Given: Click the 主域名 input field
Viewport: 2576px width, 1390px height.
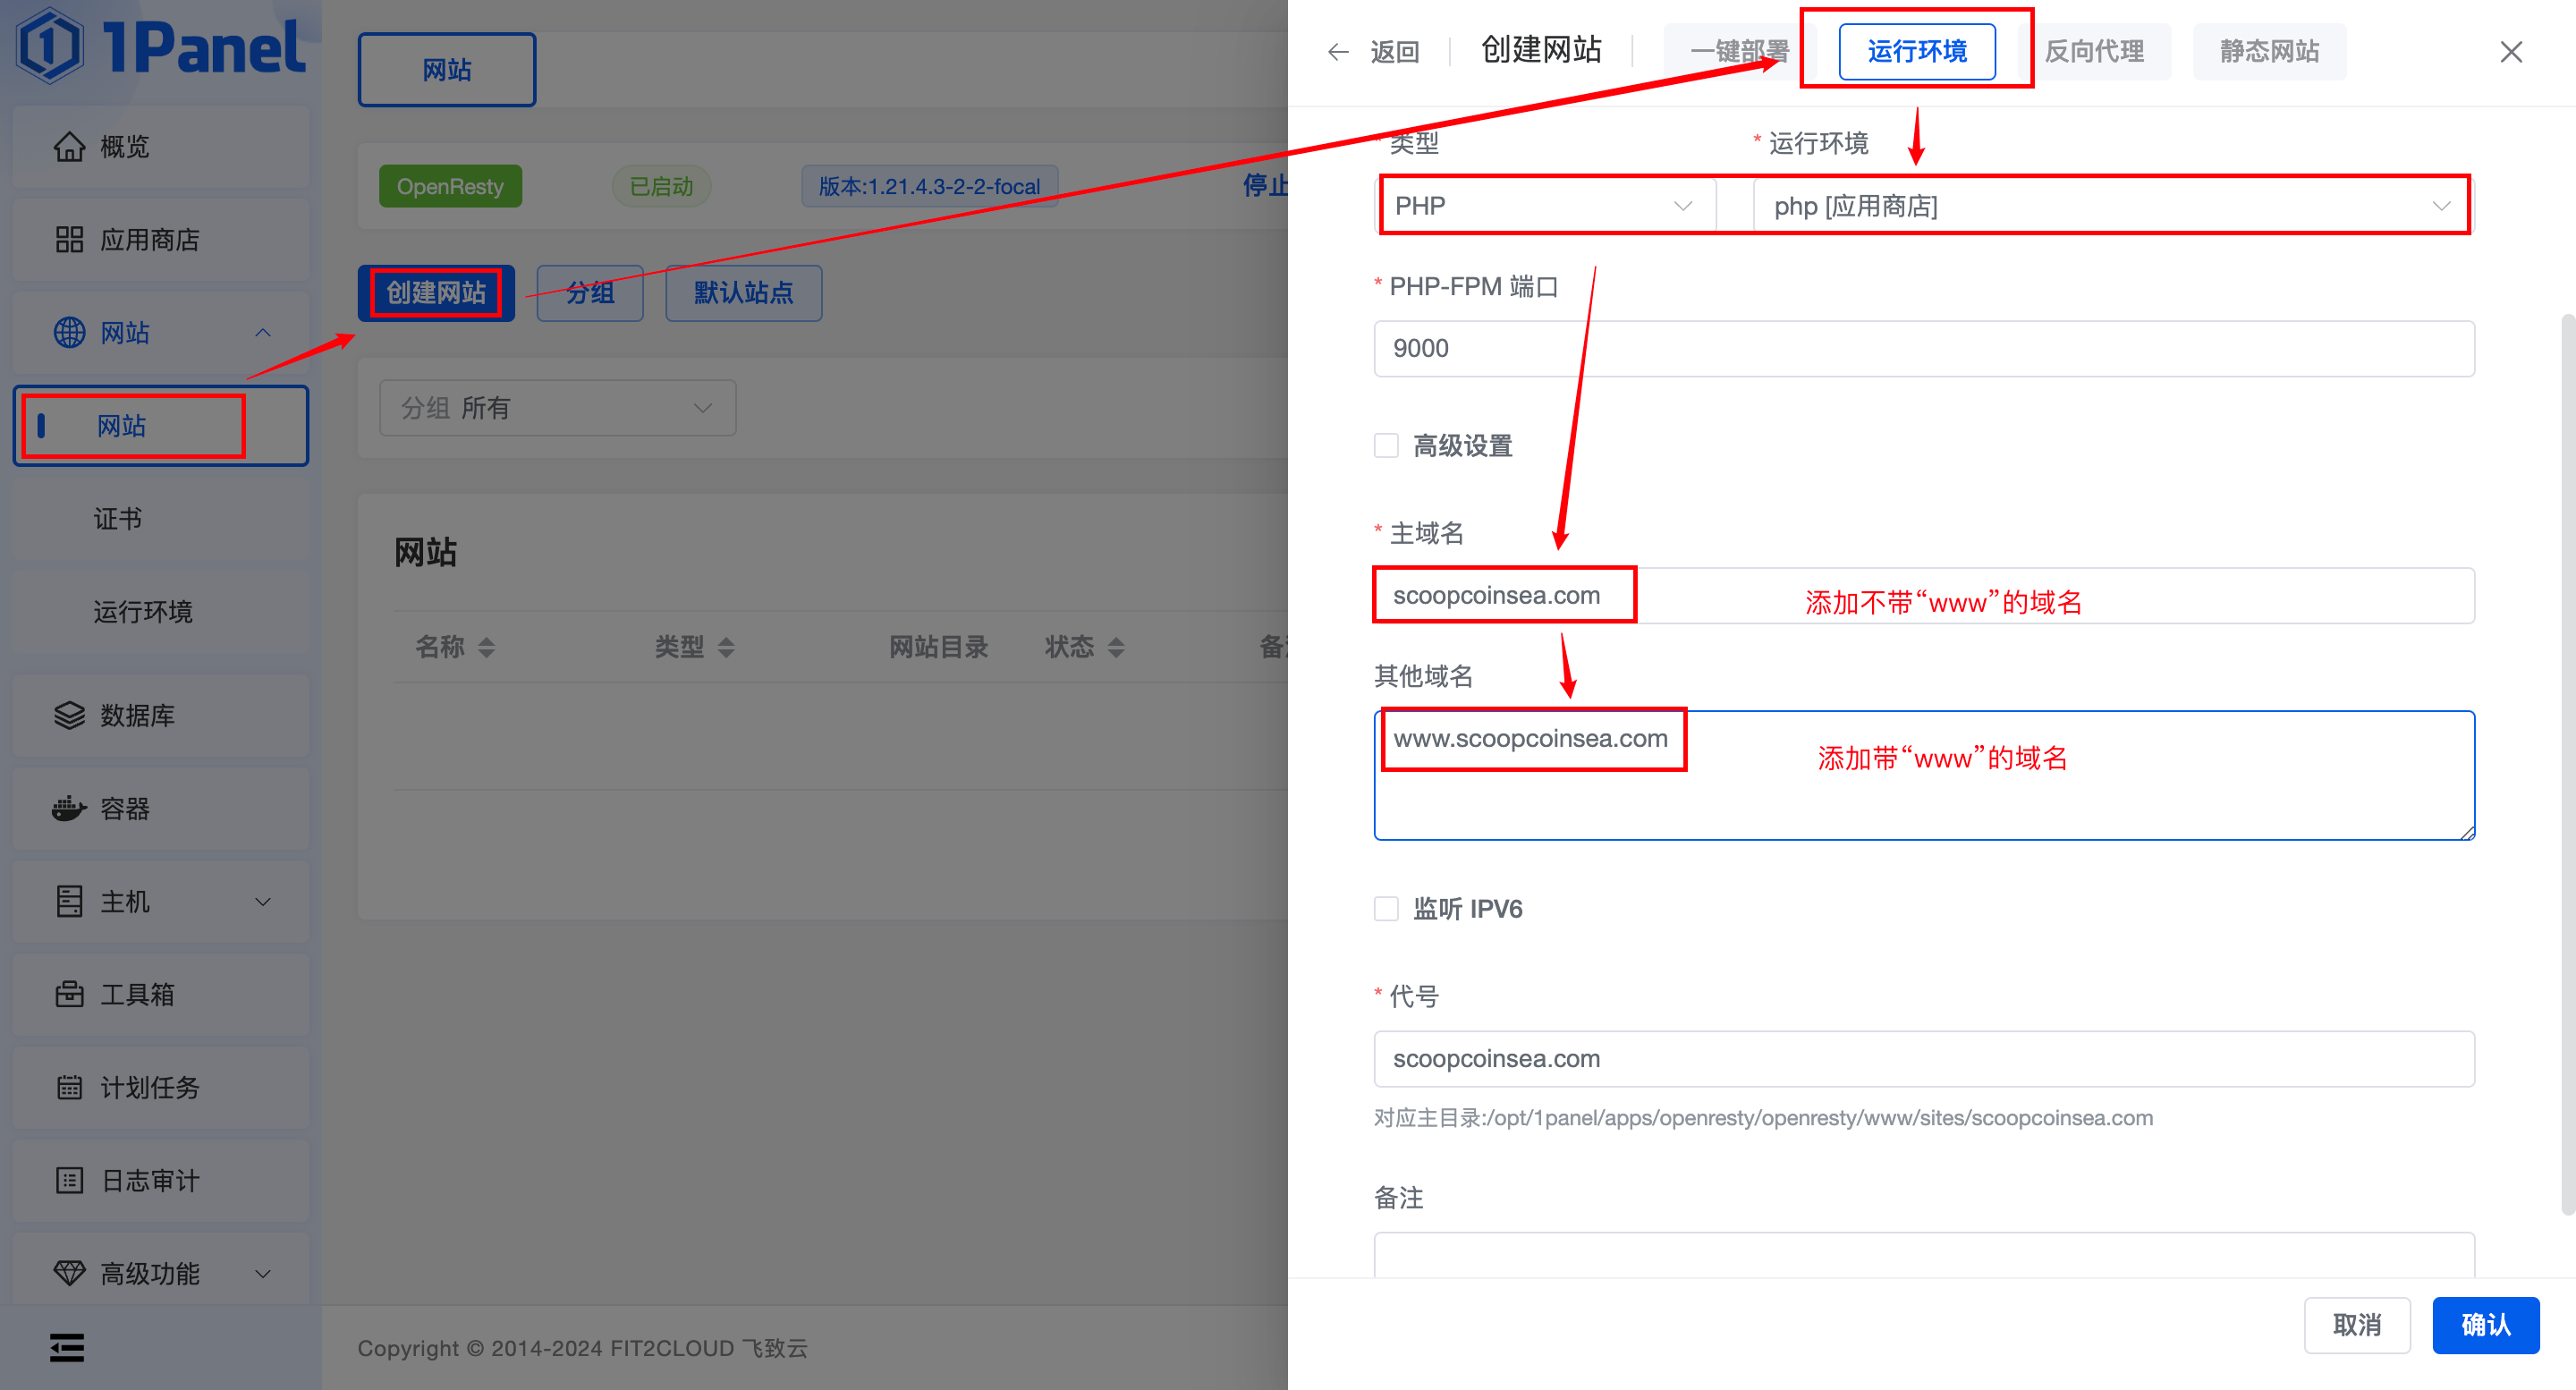Looking at the screenshot, I should 1924,596.
